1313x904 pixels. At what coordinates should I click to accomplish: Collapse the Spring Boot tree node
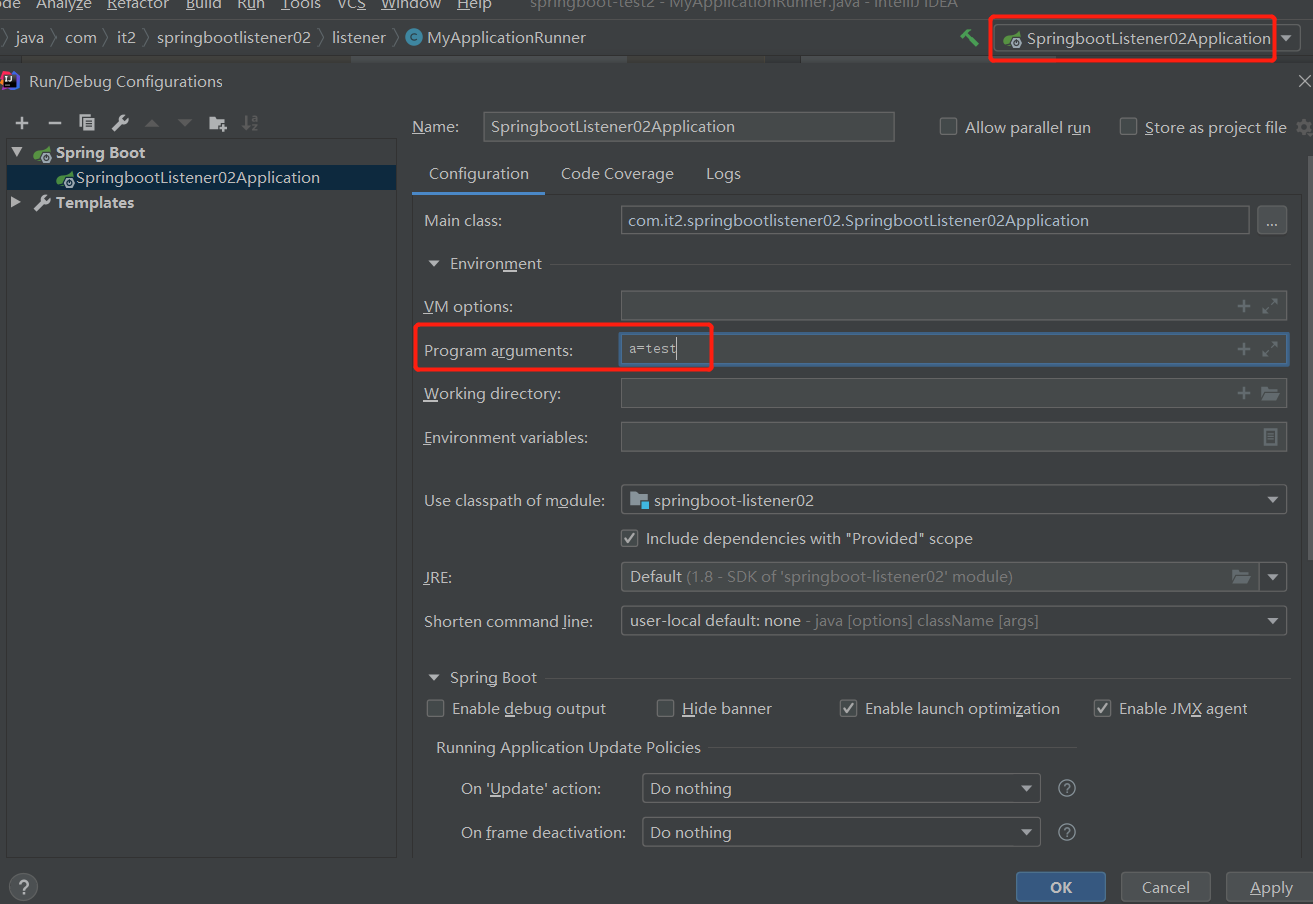(x=17, y=152)
